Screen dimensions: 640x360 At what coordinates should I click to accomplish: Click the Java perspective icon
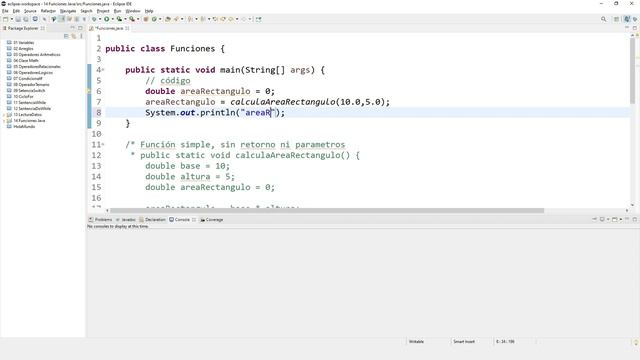click(627, 19)
